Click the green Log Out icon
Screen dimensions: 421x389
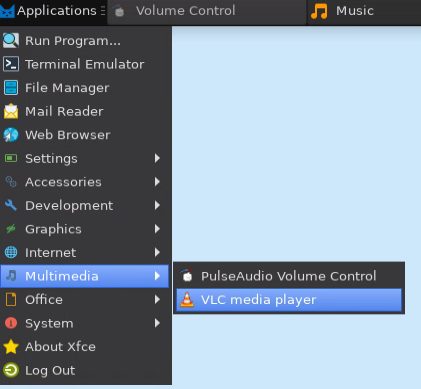click(11, 370)
